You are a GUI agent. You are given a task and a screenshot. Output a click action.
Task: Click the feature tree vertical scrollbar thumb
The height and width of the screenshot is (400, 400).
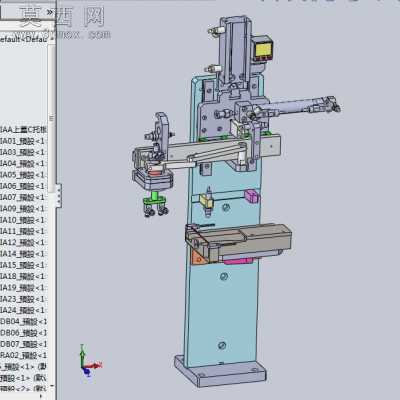(x=52, y=119)
